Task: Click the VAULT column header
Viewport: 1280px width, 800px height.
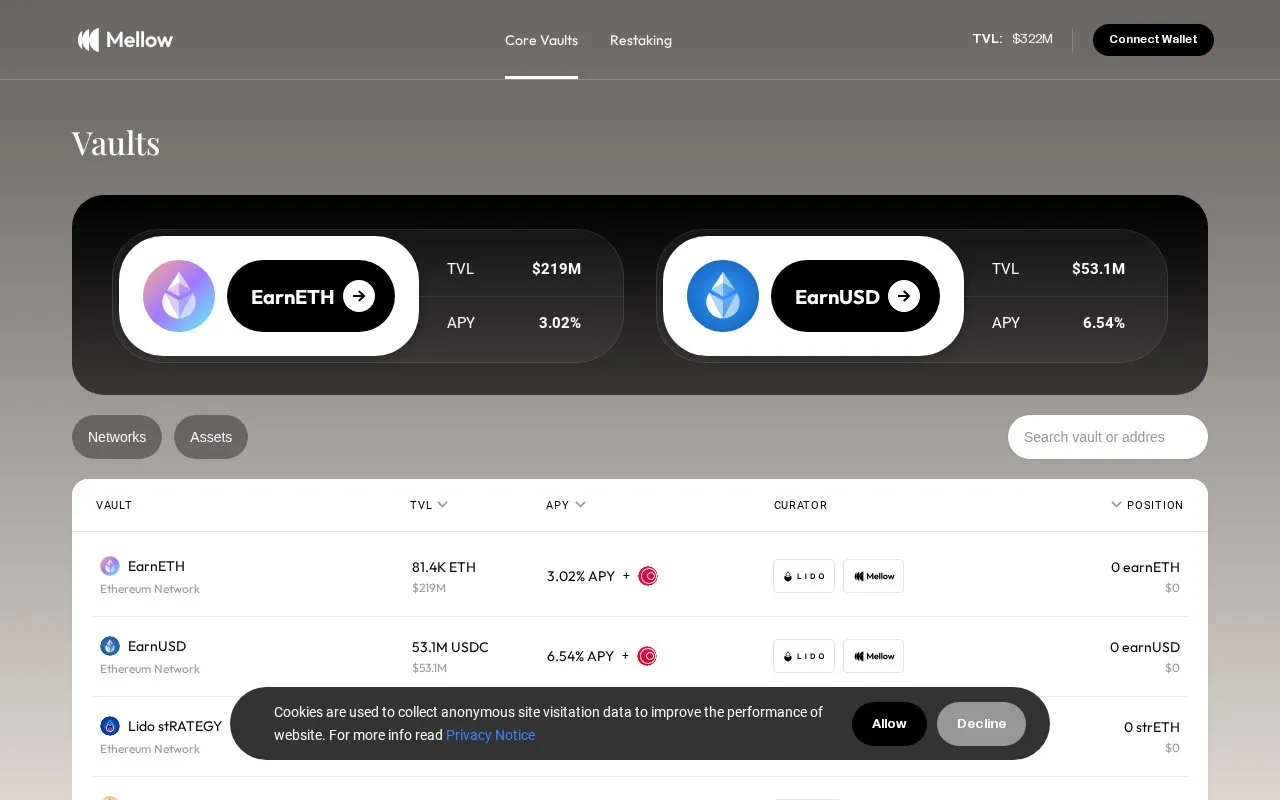Action: [114, 505]
